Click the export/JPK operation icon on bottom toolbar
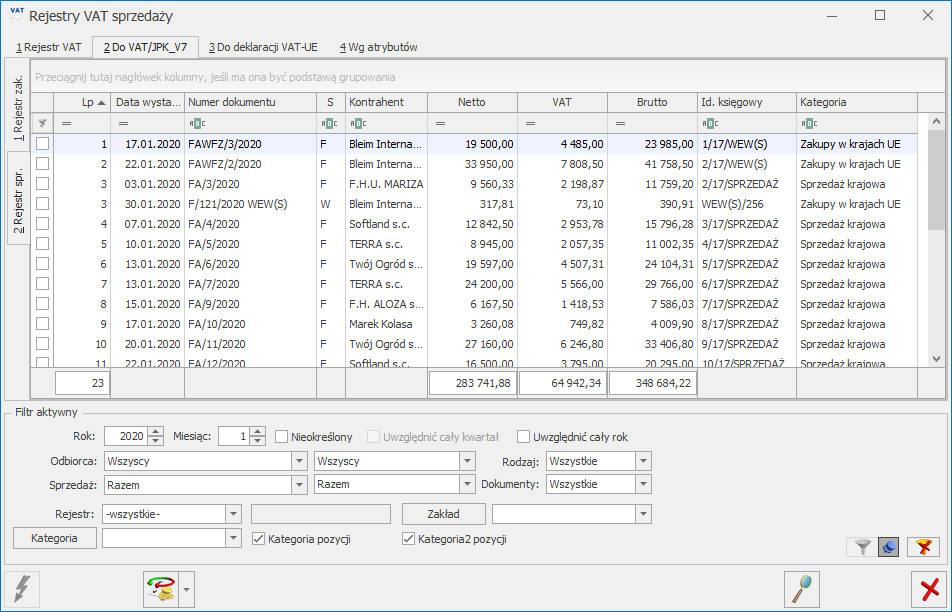Viewport: 952px width, 612px height. pyautogui.click(x=160, y=589)
